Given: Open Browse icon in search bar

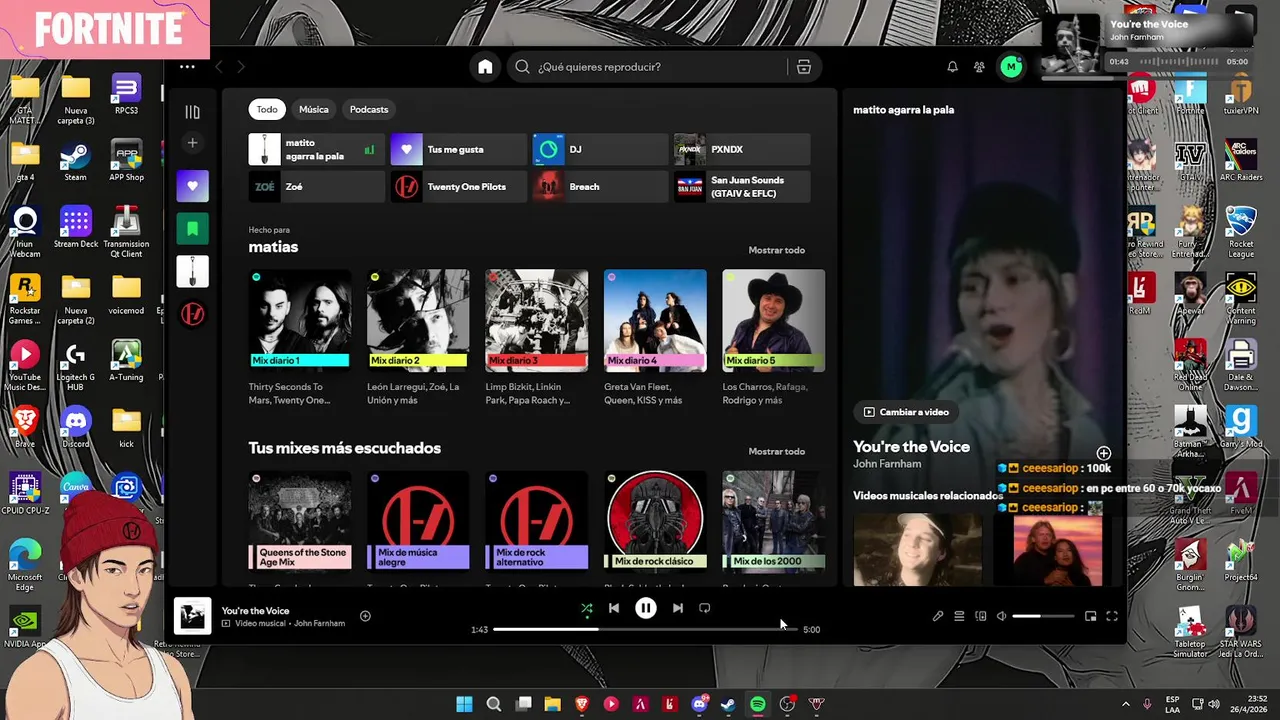Looking at the screenshot, I should [804, 67].
